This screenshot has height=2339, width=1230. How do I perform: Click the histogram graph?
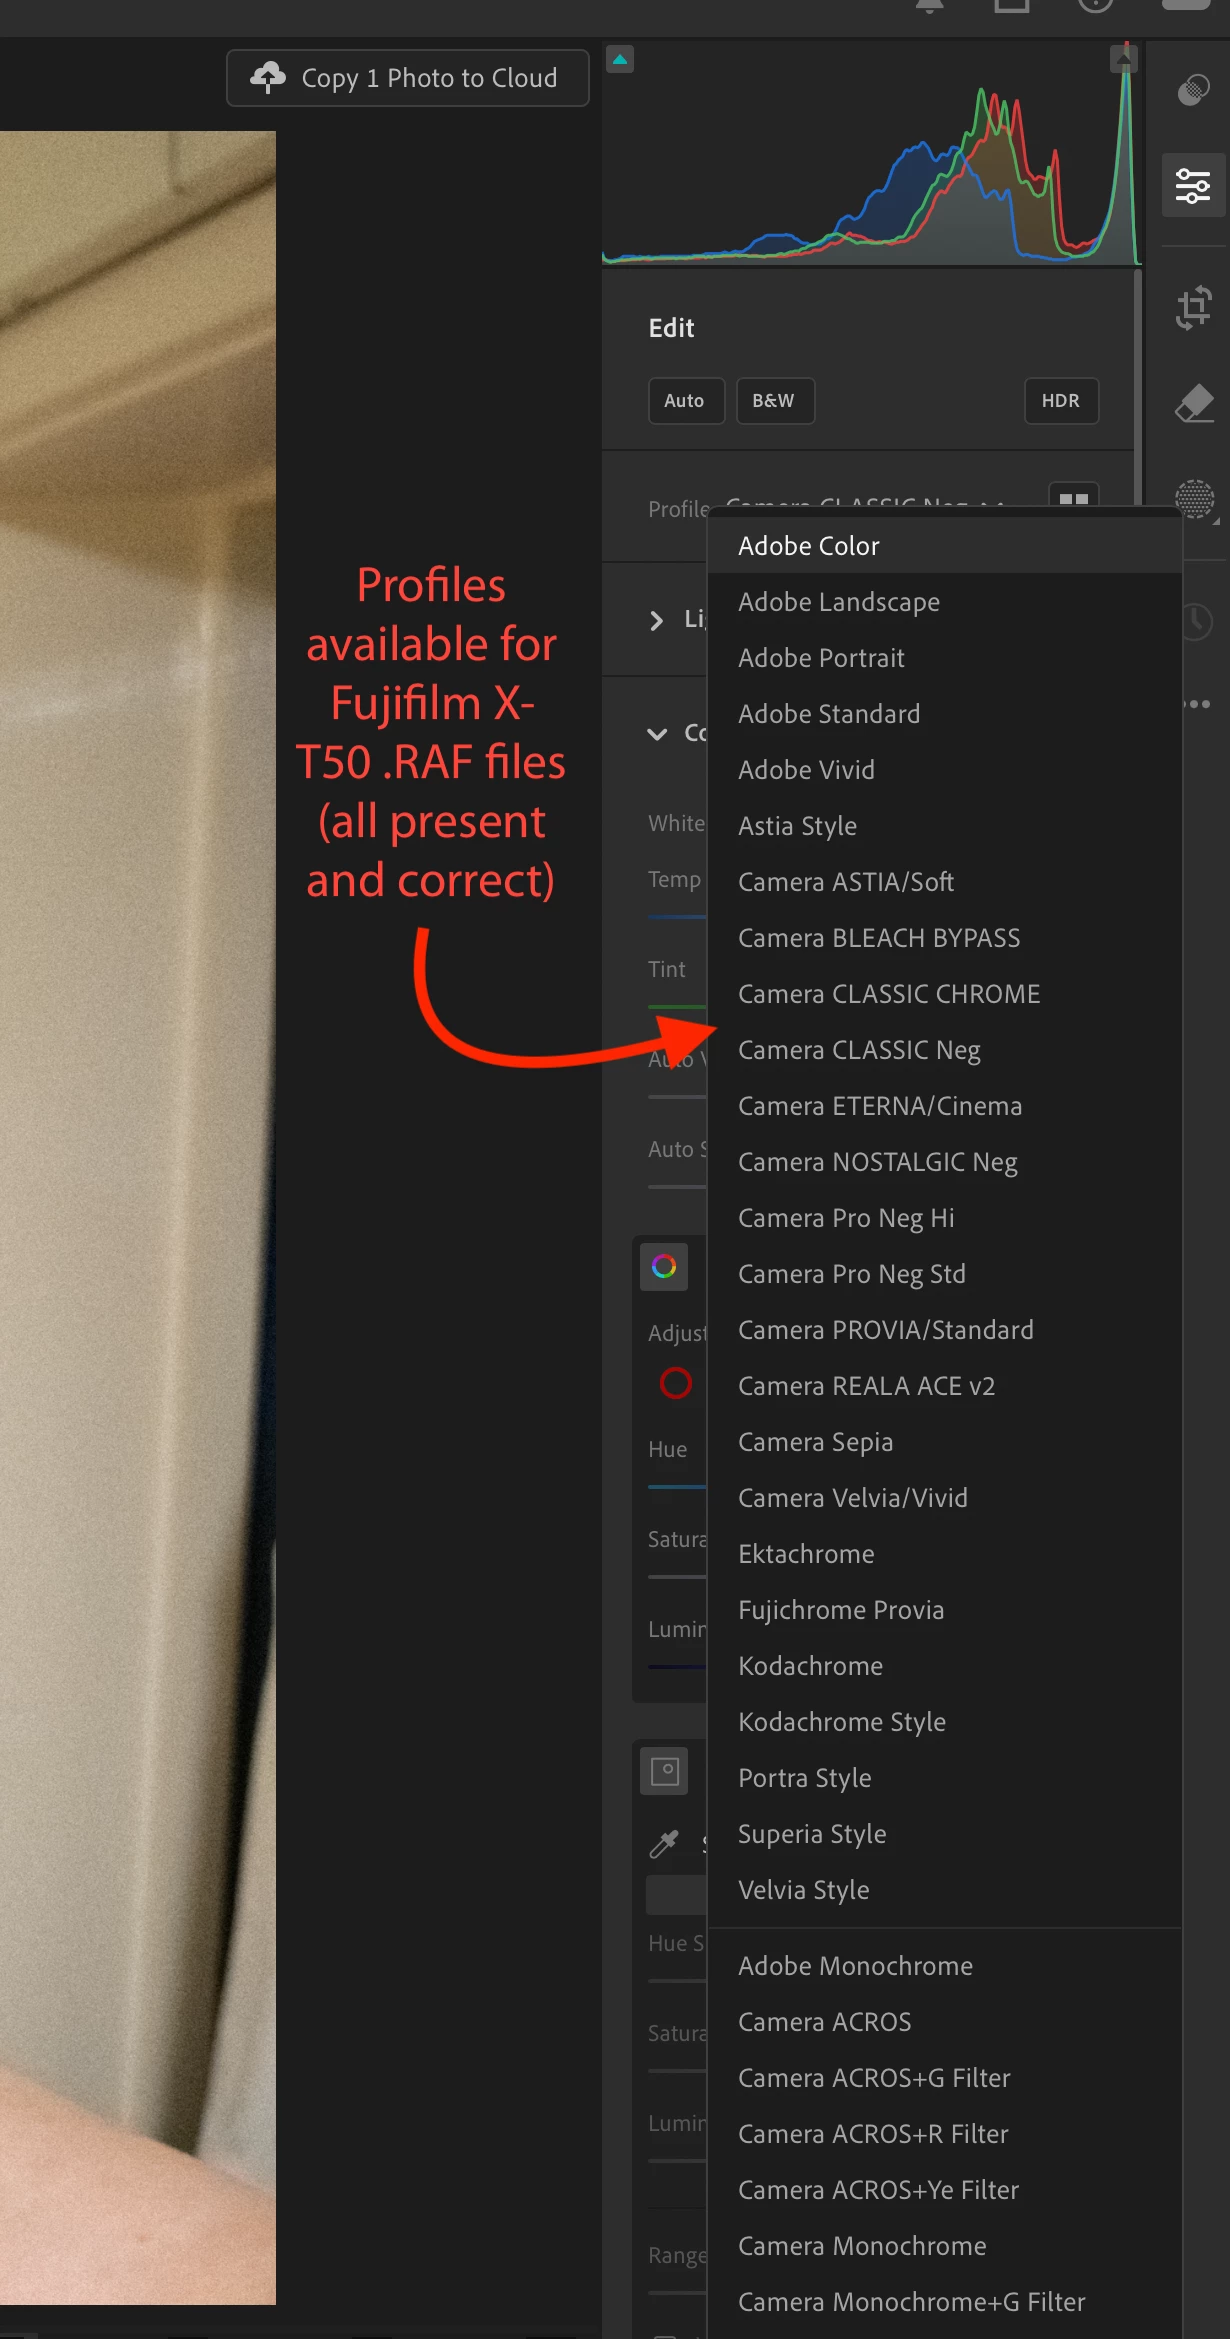tap(872, 155)
